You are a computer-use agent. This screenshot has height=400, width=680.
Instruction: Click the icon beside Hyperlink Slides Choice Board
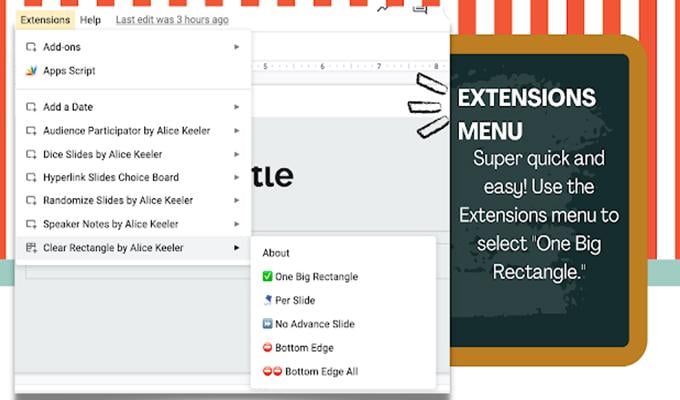pos(31,177)
